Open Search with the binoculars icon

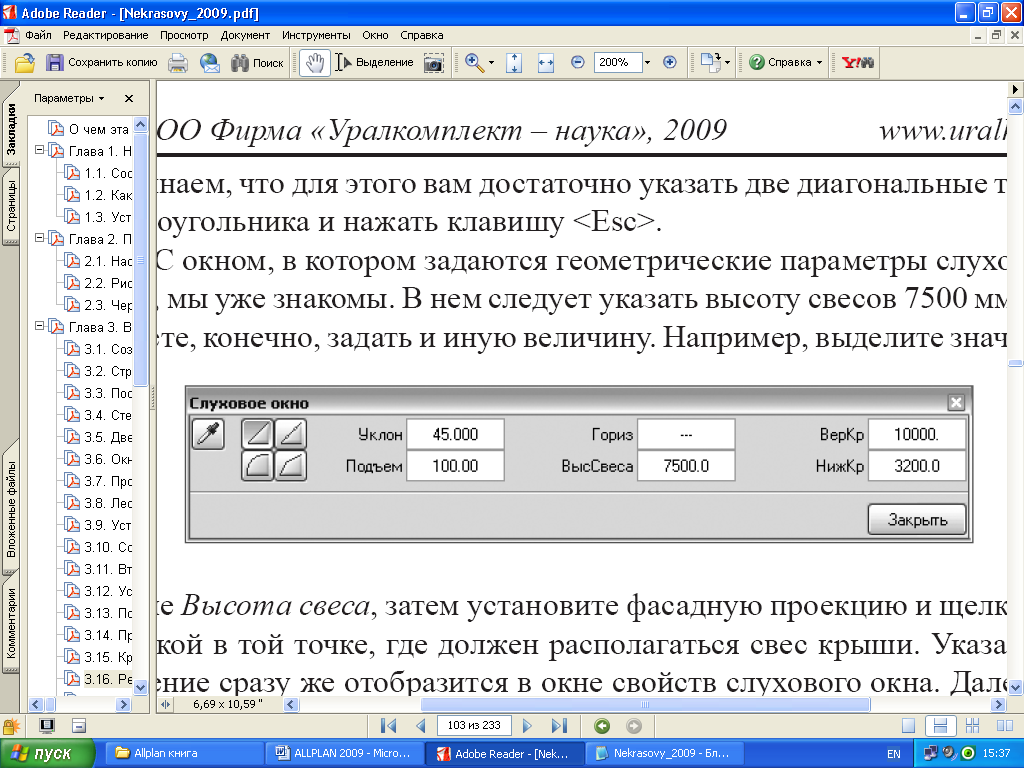[x=257, y=63]
